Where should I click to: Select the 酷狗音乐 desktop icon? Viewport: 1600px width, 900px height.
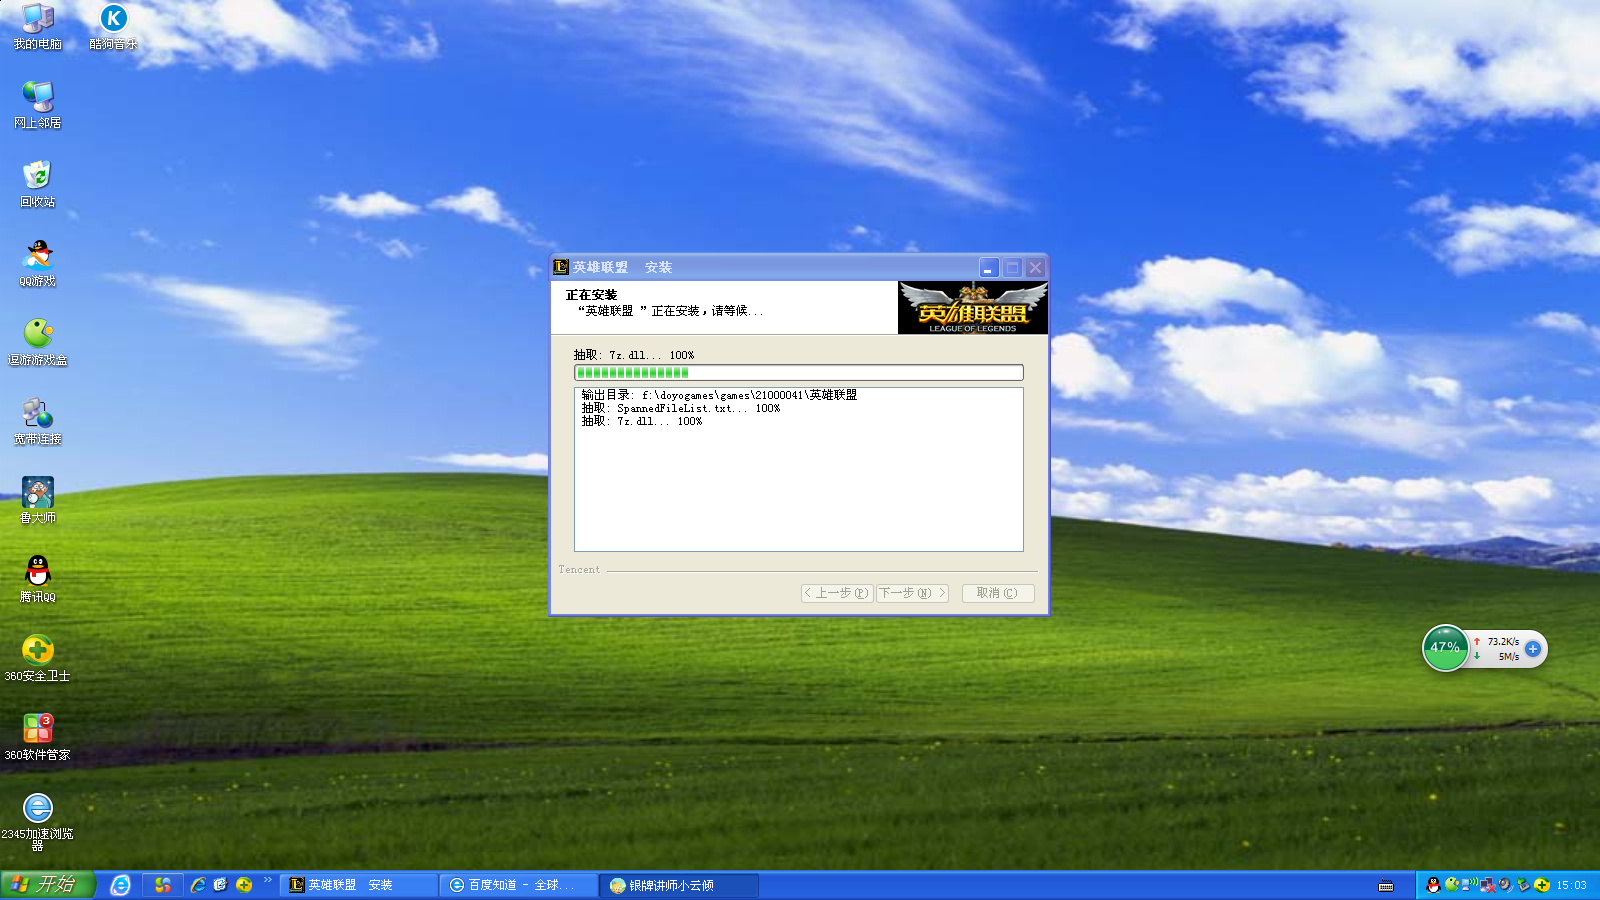pos(113,27)
